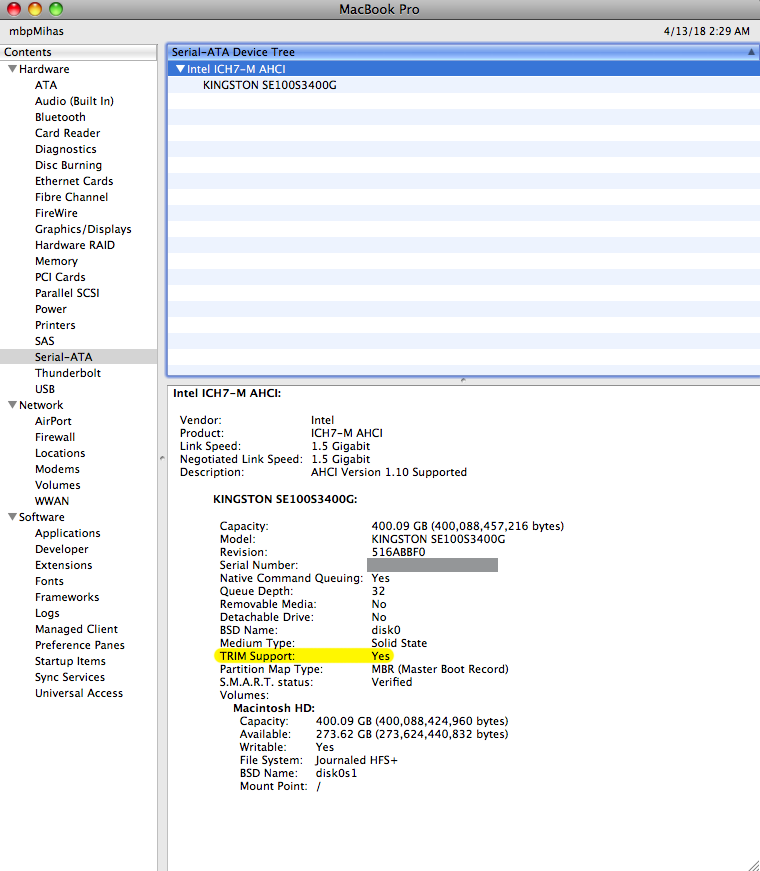Select Parallel SCSI in the sidebar
760x871 pixels.
click(x=67, y=293)
